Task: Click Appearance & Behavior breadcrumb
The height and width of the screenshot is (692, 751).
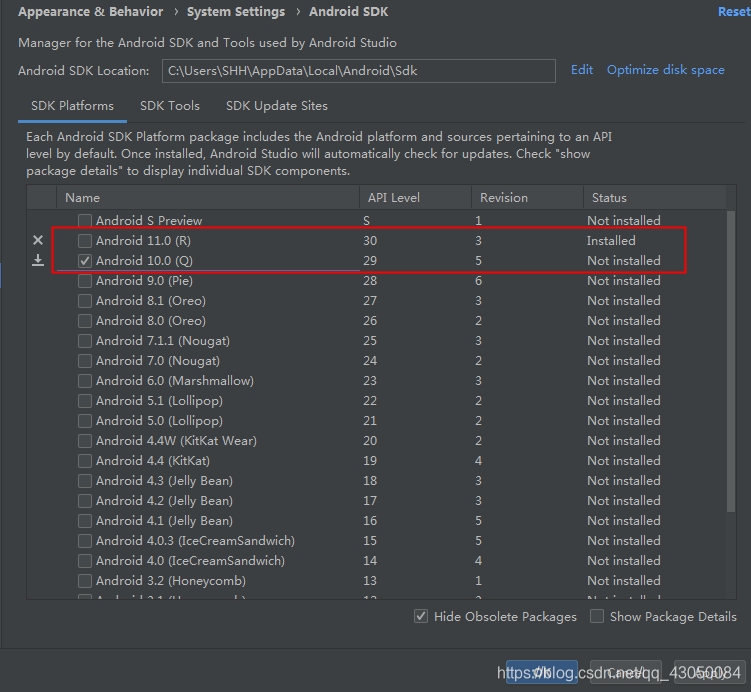Action: point(91,11)
